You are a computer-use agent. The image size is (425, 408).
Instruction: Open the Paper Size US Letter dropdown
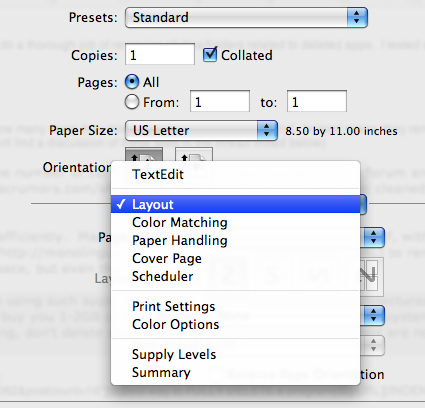201,130
